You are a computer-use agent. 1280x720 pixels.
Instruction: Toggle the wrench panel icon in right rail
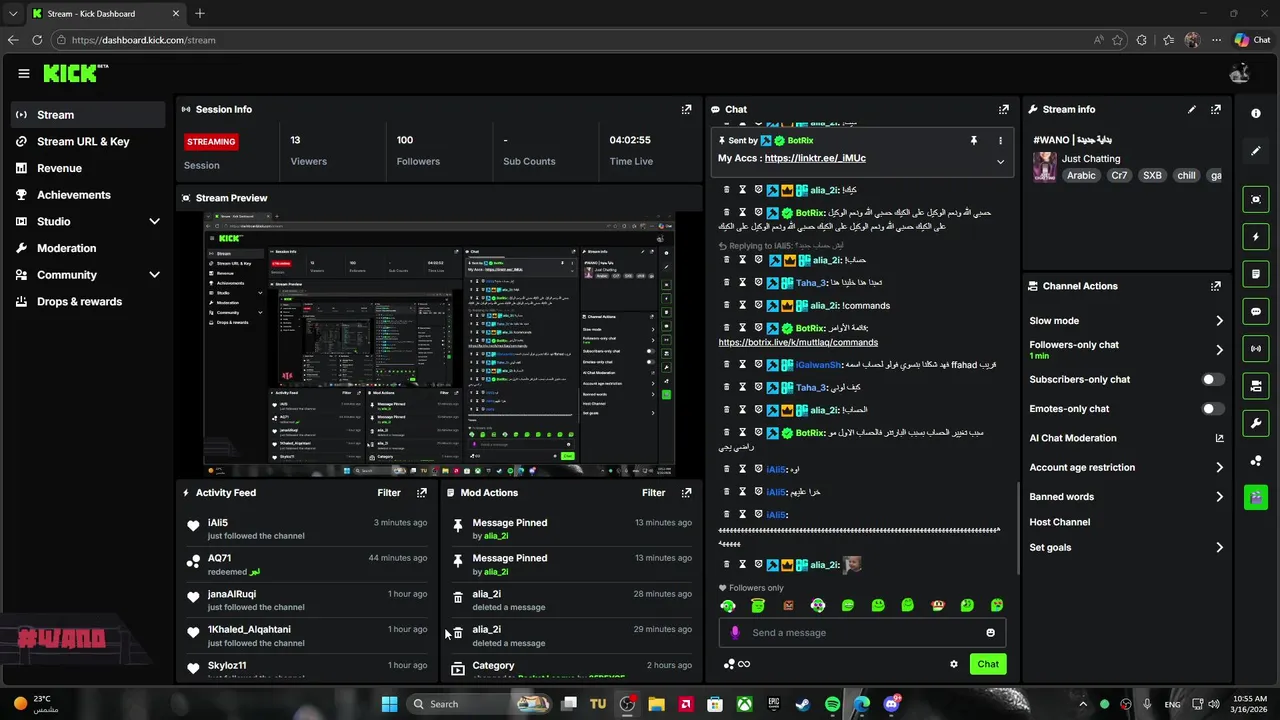coord(1256,423)
